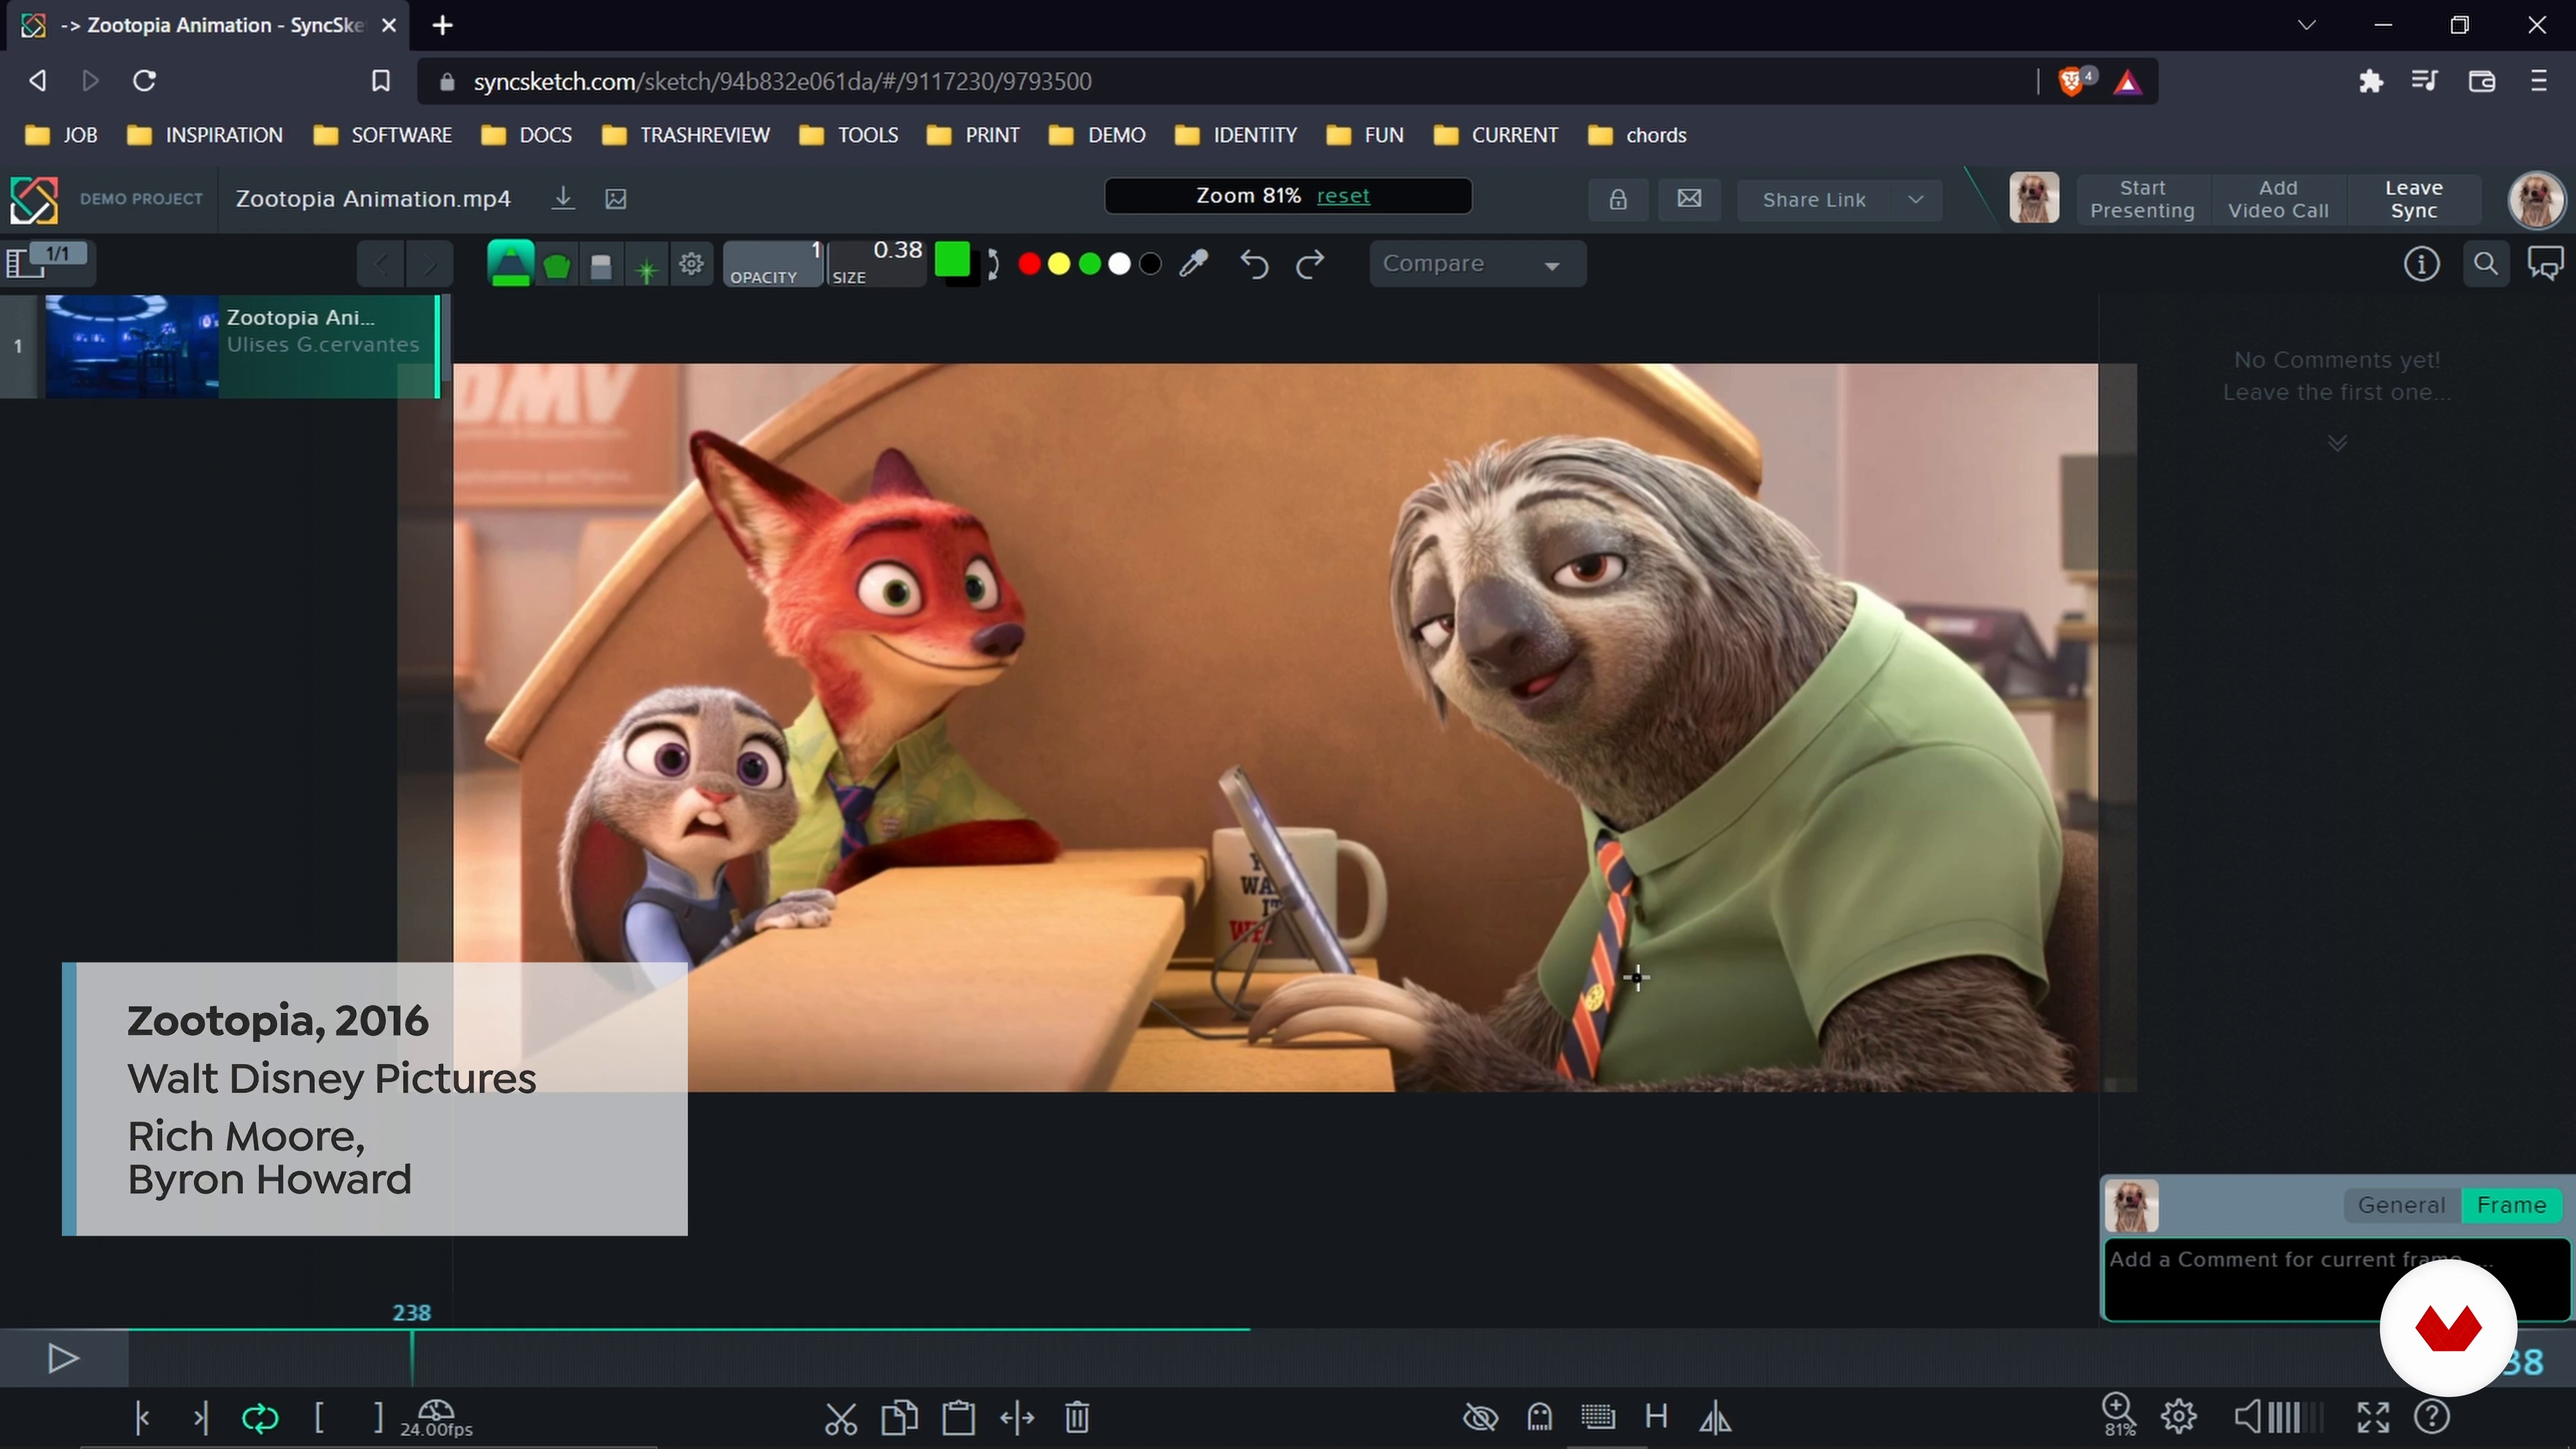Switch to General comment tab
The width and height of the screenshot is (2576, 1449).
tap(2401, 1206)
